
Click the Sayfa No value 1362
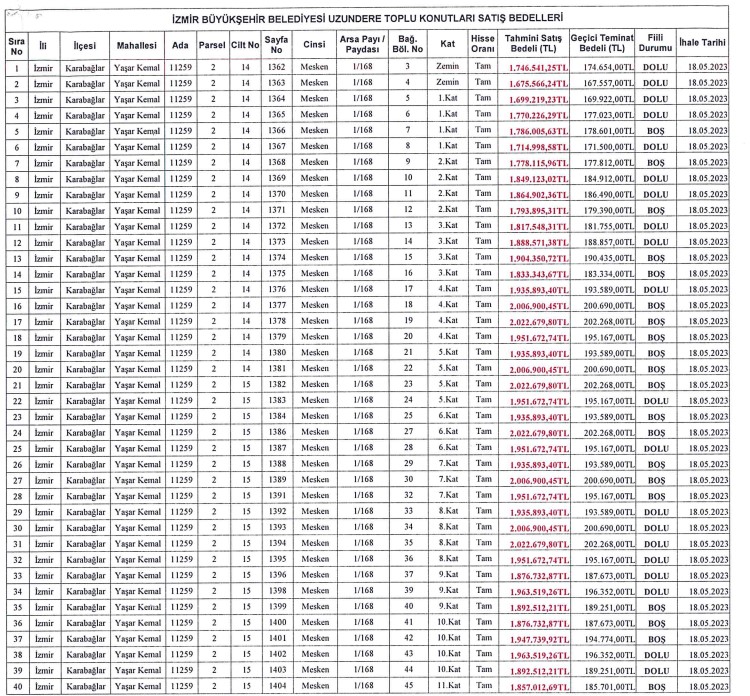276,67
